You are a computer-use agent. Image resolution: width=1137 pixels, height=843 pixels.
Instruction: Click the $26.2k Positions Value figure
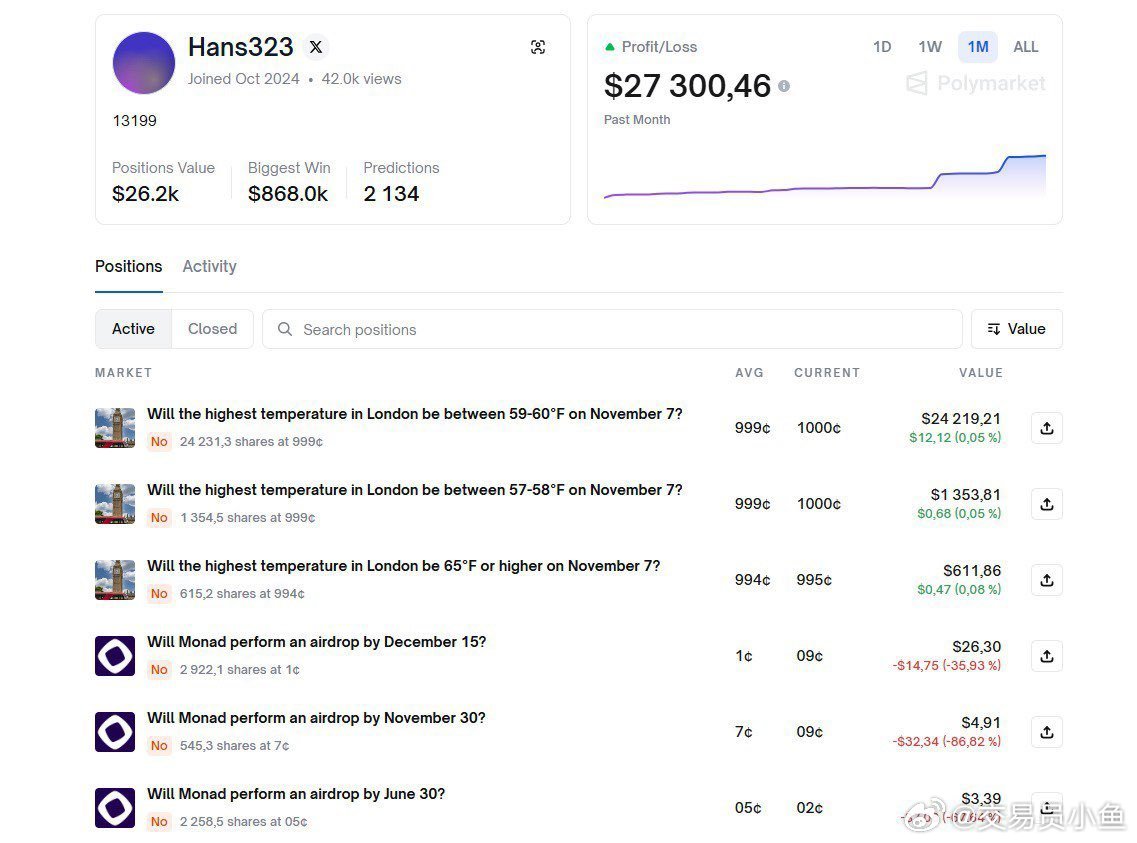pyautogui.click(x=145, y=194)
